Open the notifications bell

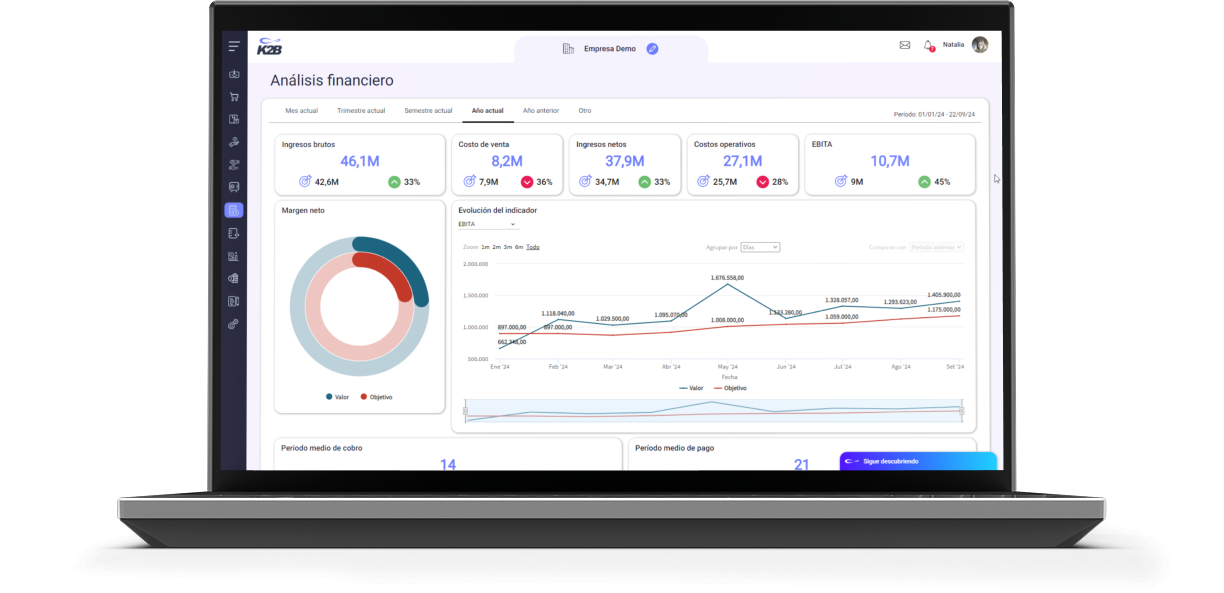[x=928, y=45]
